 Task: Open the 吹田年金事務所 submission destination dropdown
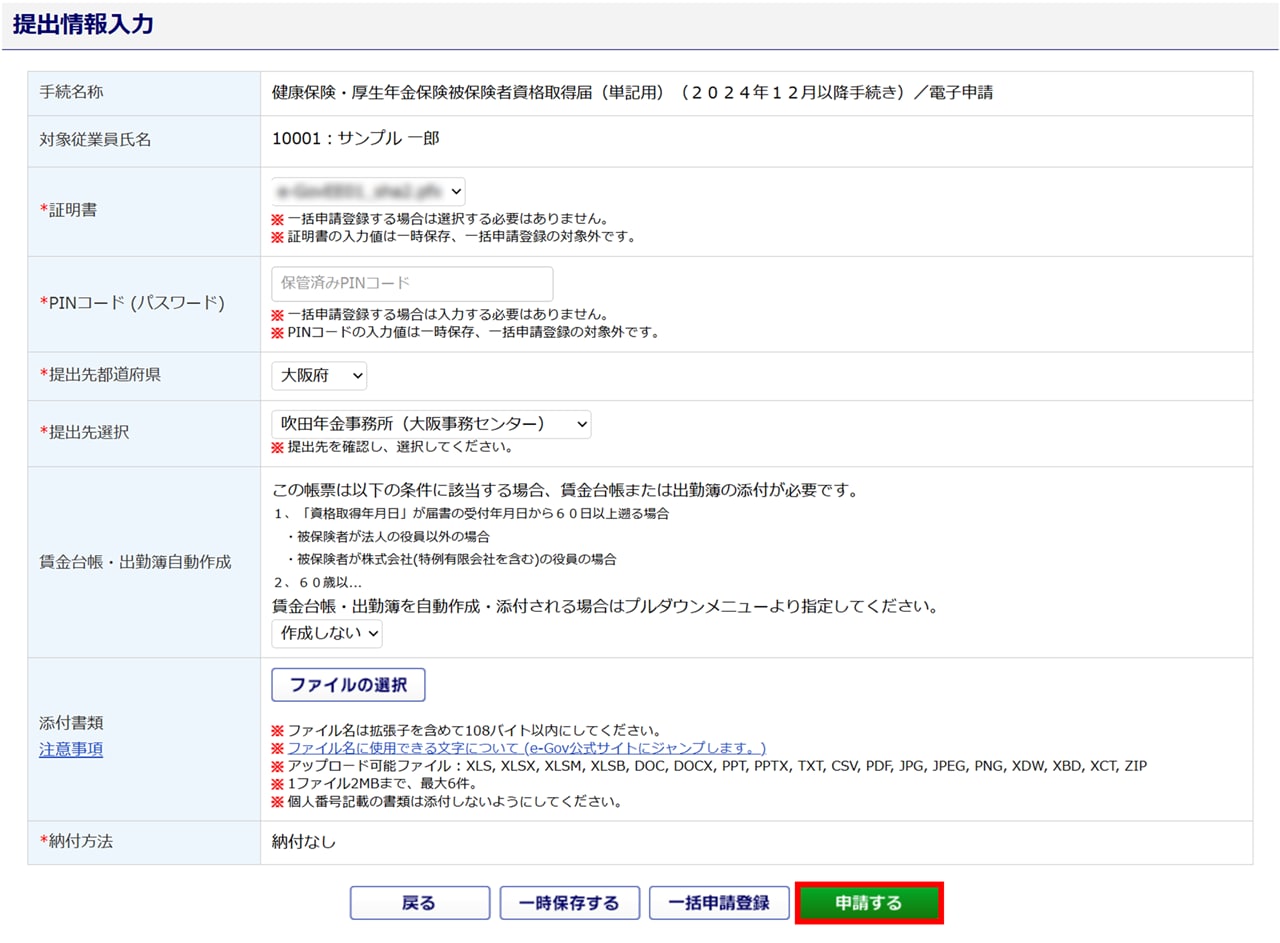431,424
